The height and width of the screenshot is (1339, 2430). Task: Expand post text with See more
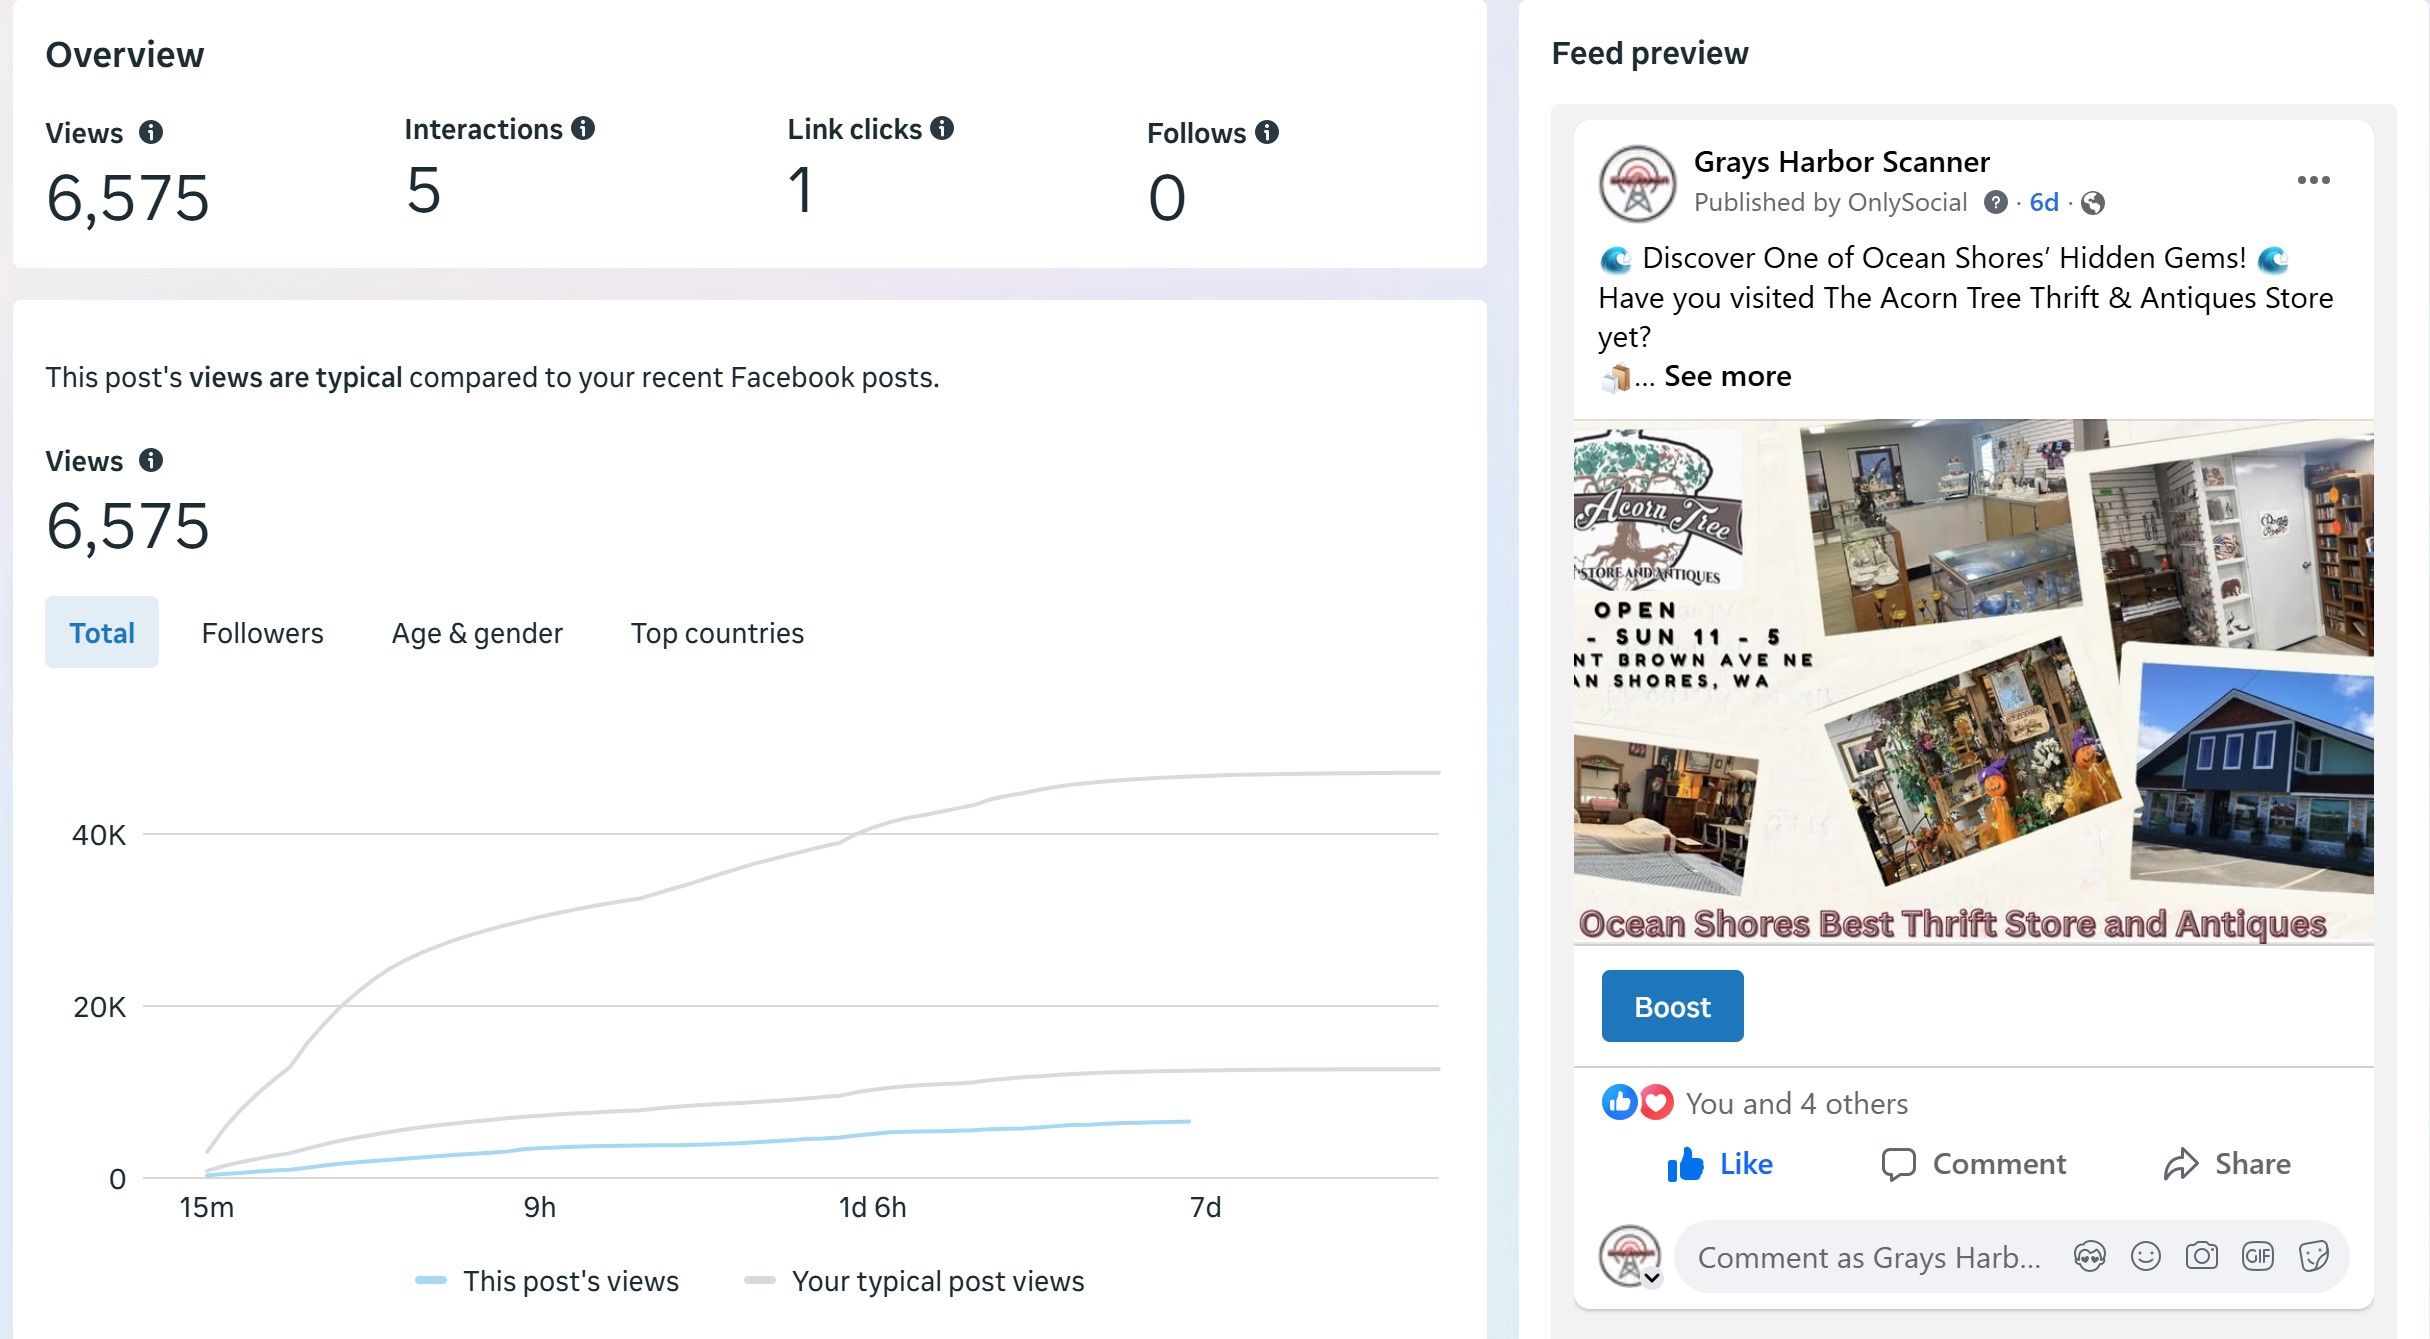[x=1727, y=376]
